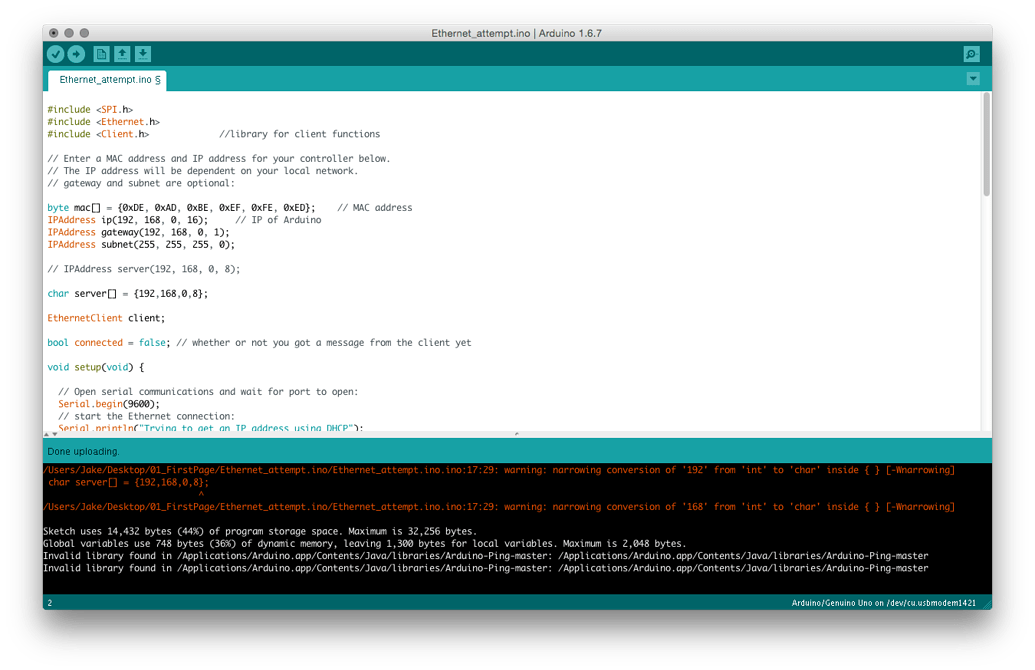
Task: Click the Upload arrow button
Action: point(77,54)
